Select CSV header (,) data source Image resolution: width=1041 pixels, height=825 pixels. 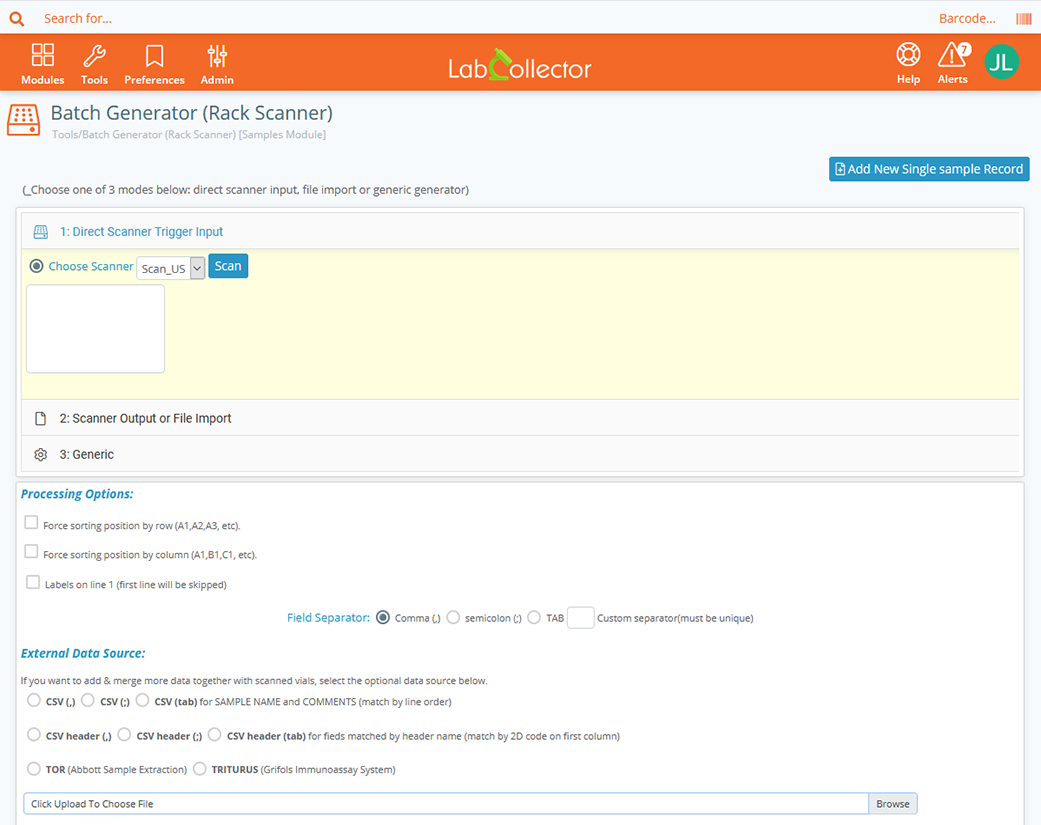point(34,735)
